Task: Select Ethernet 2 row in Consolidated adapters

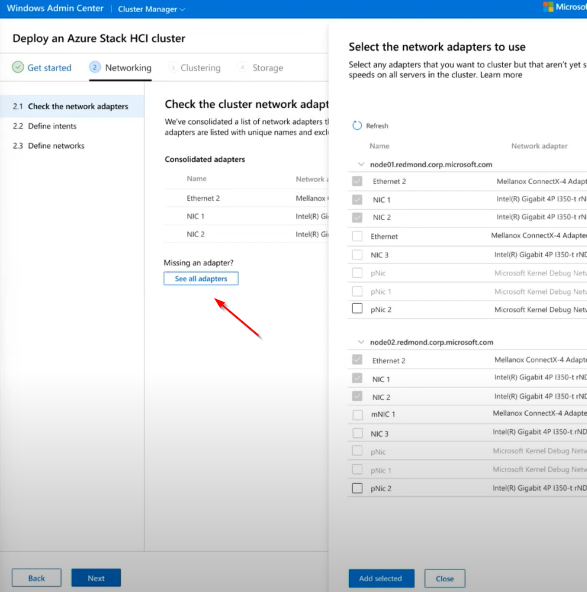Action: click(x=246, y=198)
